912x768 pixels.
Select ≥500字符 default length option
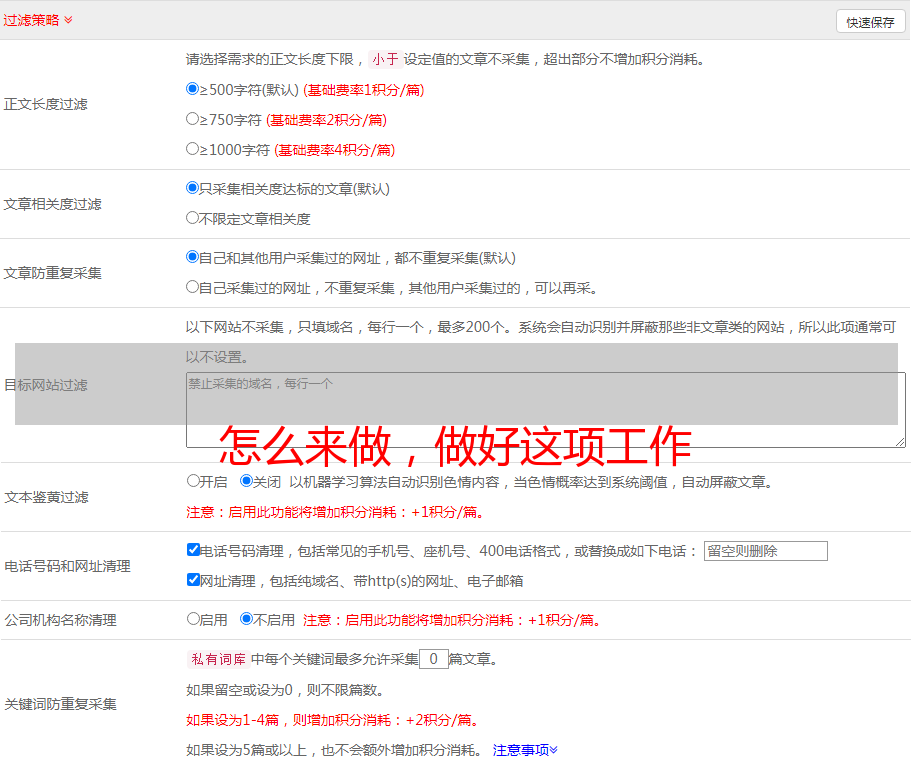pos(193,89)
